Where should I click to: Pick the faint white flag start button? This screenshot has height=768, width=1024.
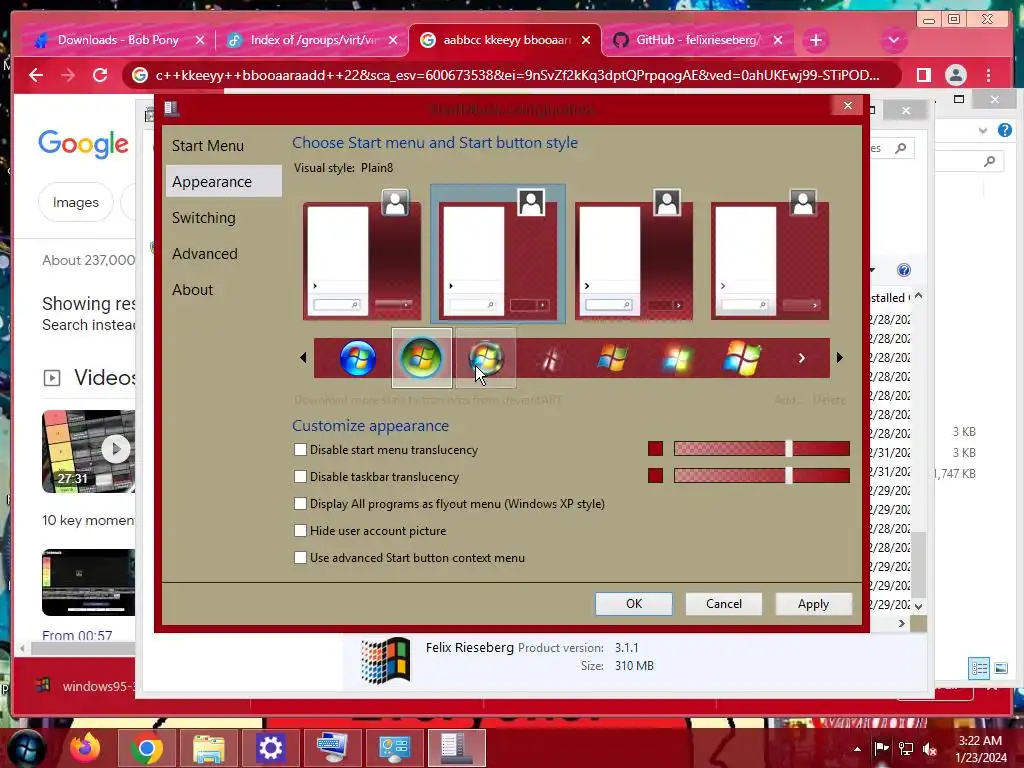[x=550, y=359]
